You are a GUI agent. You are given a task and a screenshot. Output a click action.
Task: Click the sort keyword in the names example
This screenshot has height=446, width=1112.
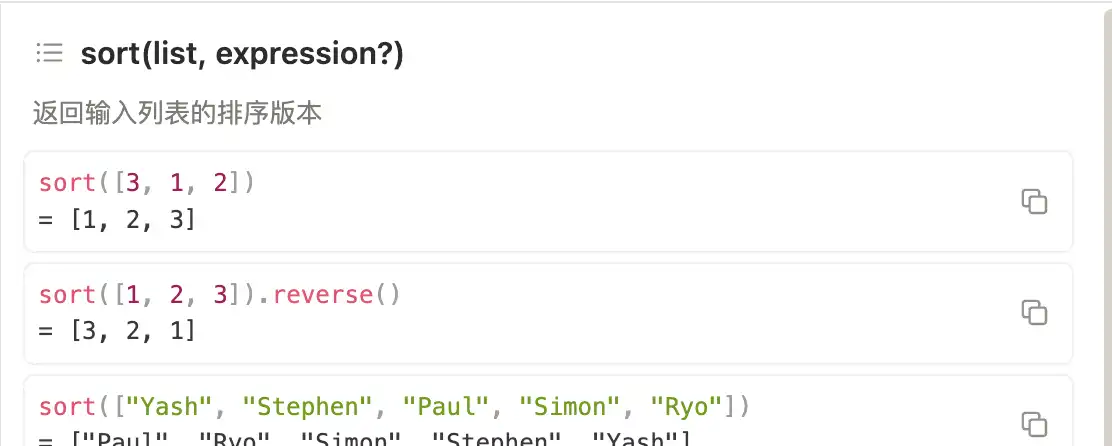point(64,407)
